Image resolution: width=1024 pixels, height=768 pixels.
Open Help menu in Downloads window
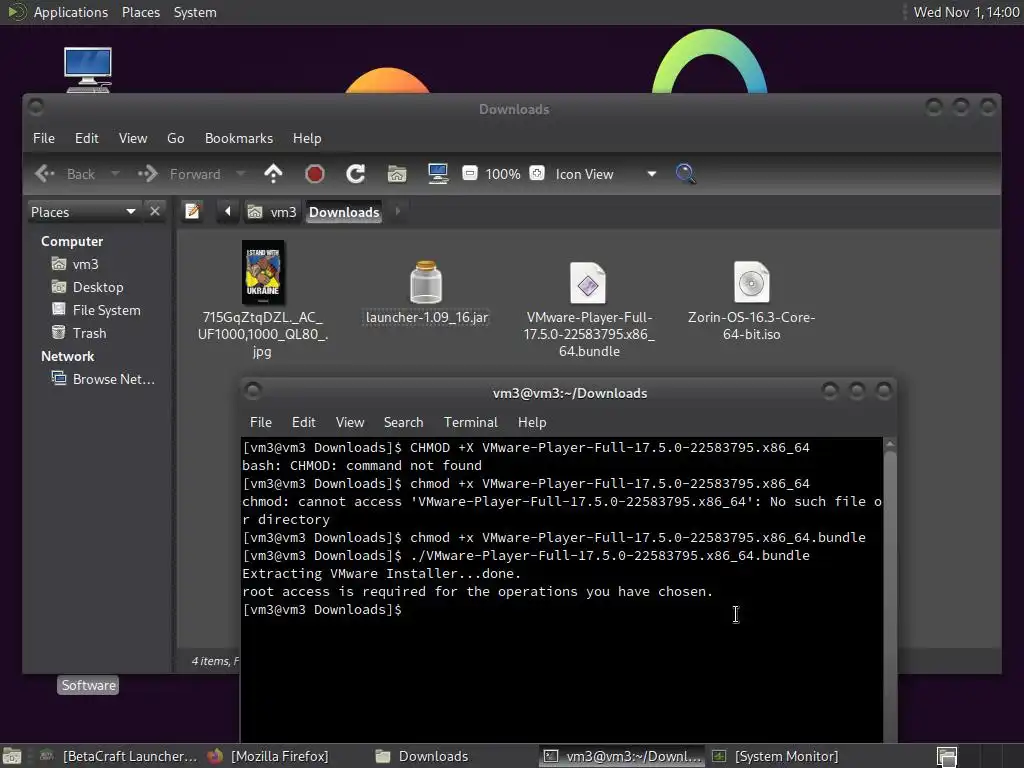pyautogui.click(x=306, y=138)
